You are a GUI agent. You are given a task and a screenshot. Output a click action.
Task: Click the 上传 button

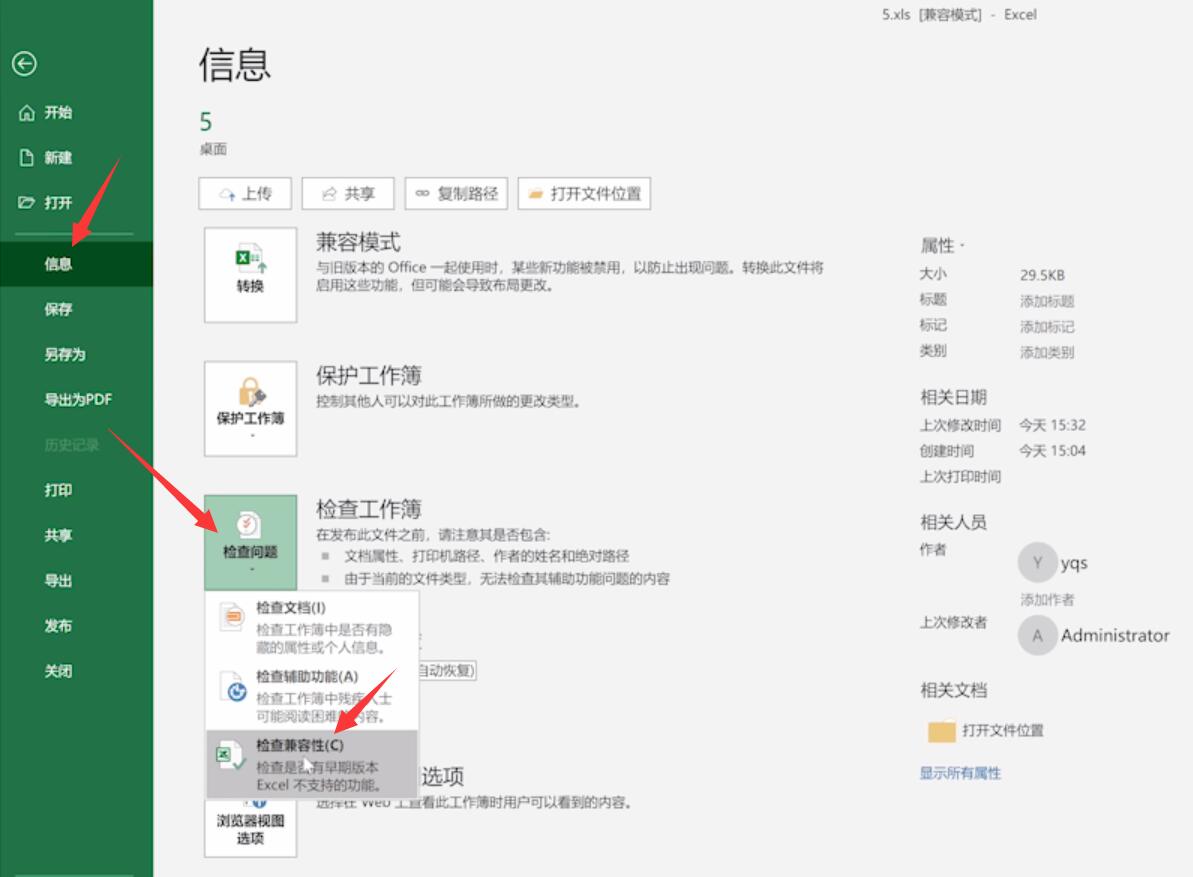245,193
